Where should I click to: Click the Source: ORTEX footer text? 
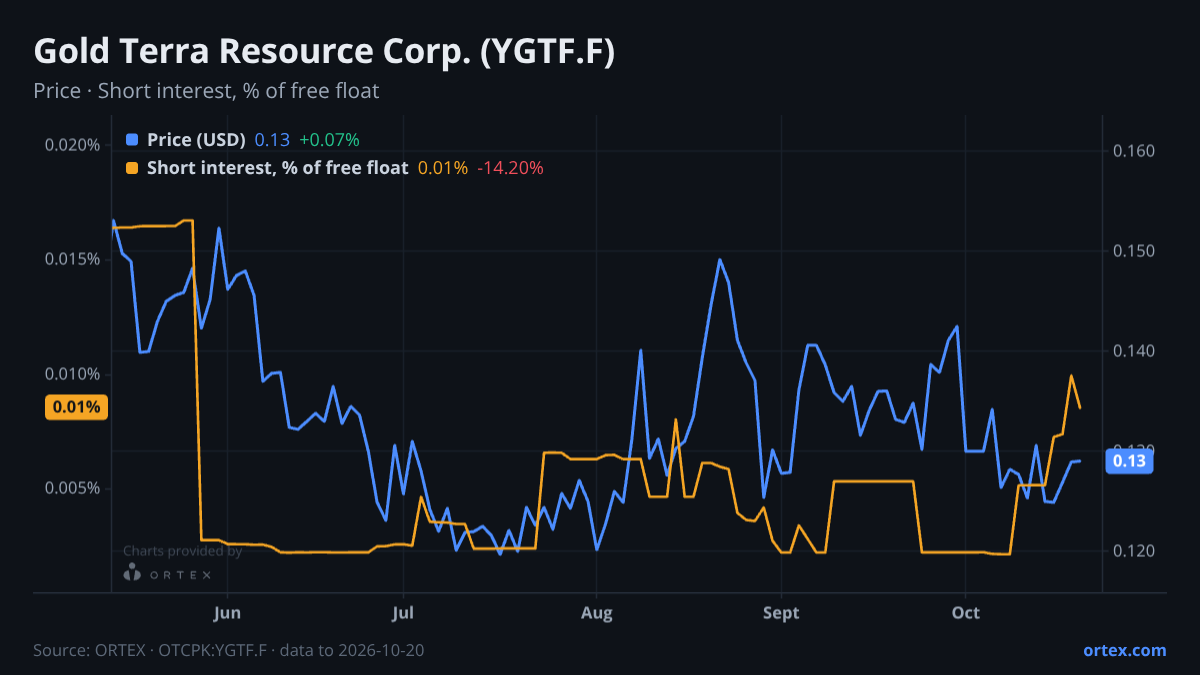click(229, 650)
